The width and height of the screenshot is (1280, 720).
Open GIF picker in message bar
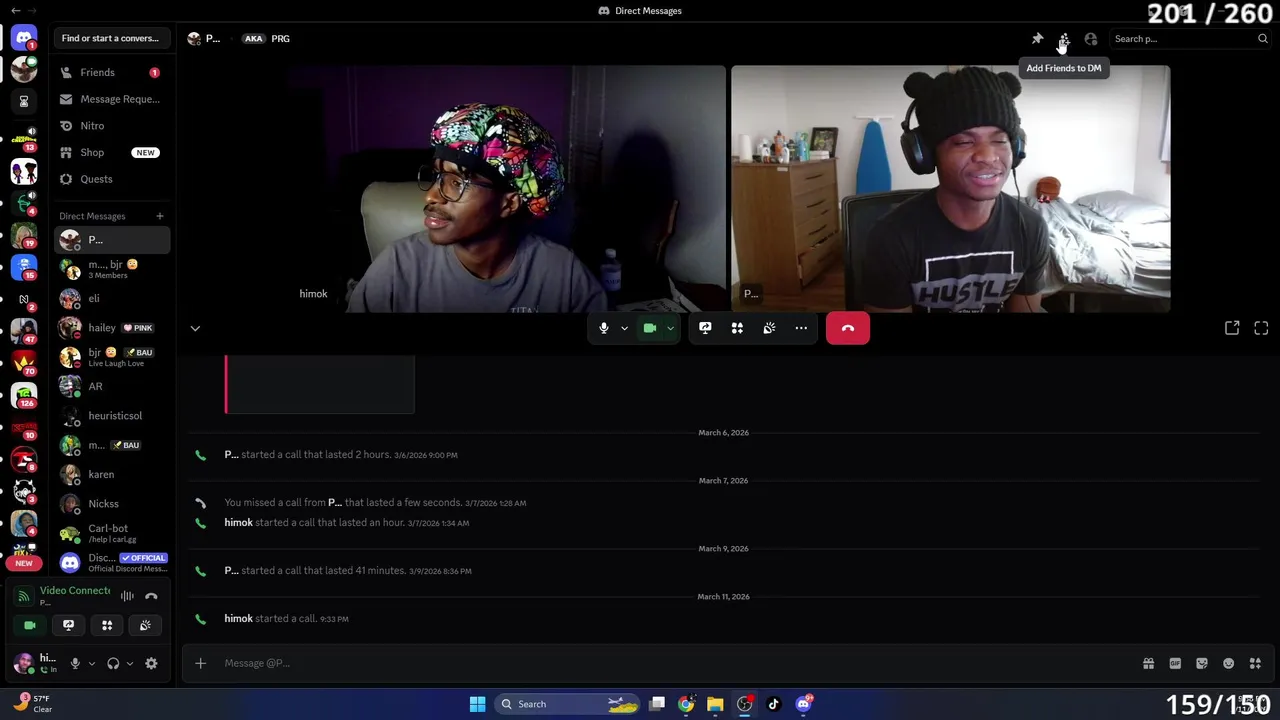pos(1175,663)
